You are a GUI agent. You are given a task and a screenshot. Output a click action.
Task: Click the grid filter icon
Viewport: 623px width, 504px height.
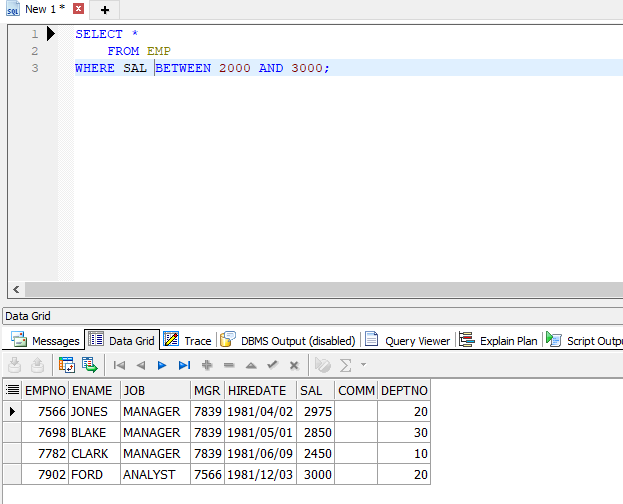coord(323,365)
